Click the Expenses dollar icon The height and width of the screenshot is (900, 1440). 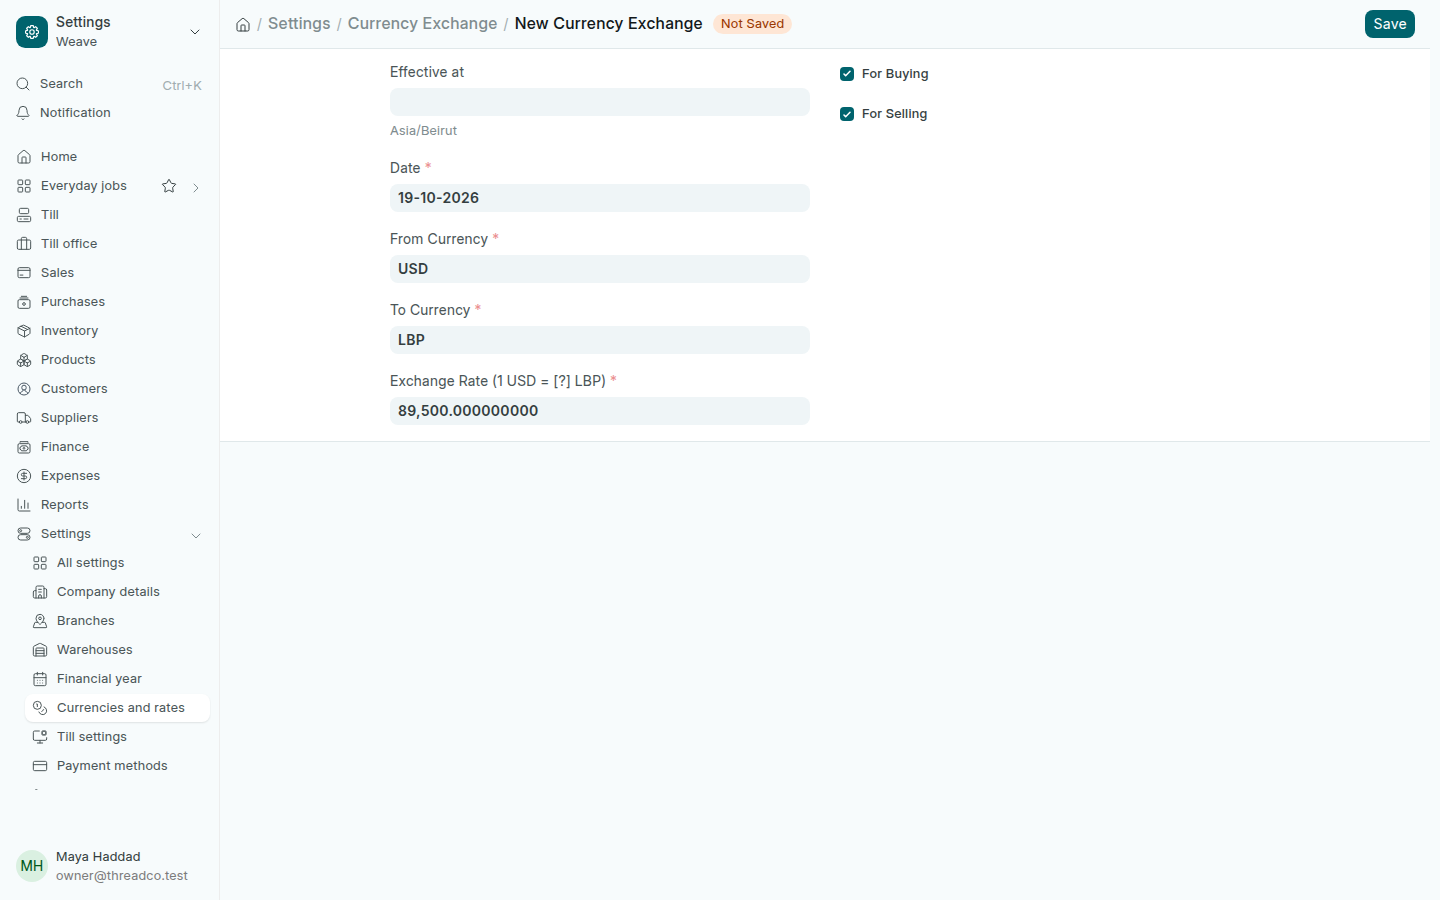[x=24, y=476]
